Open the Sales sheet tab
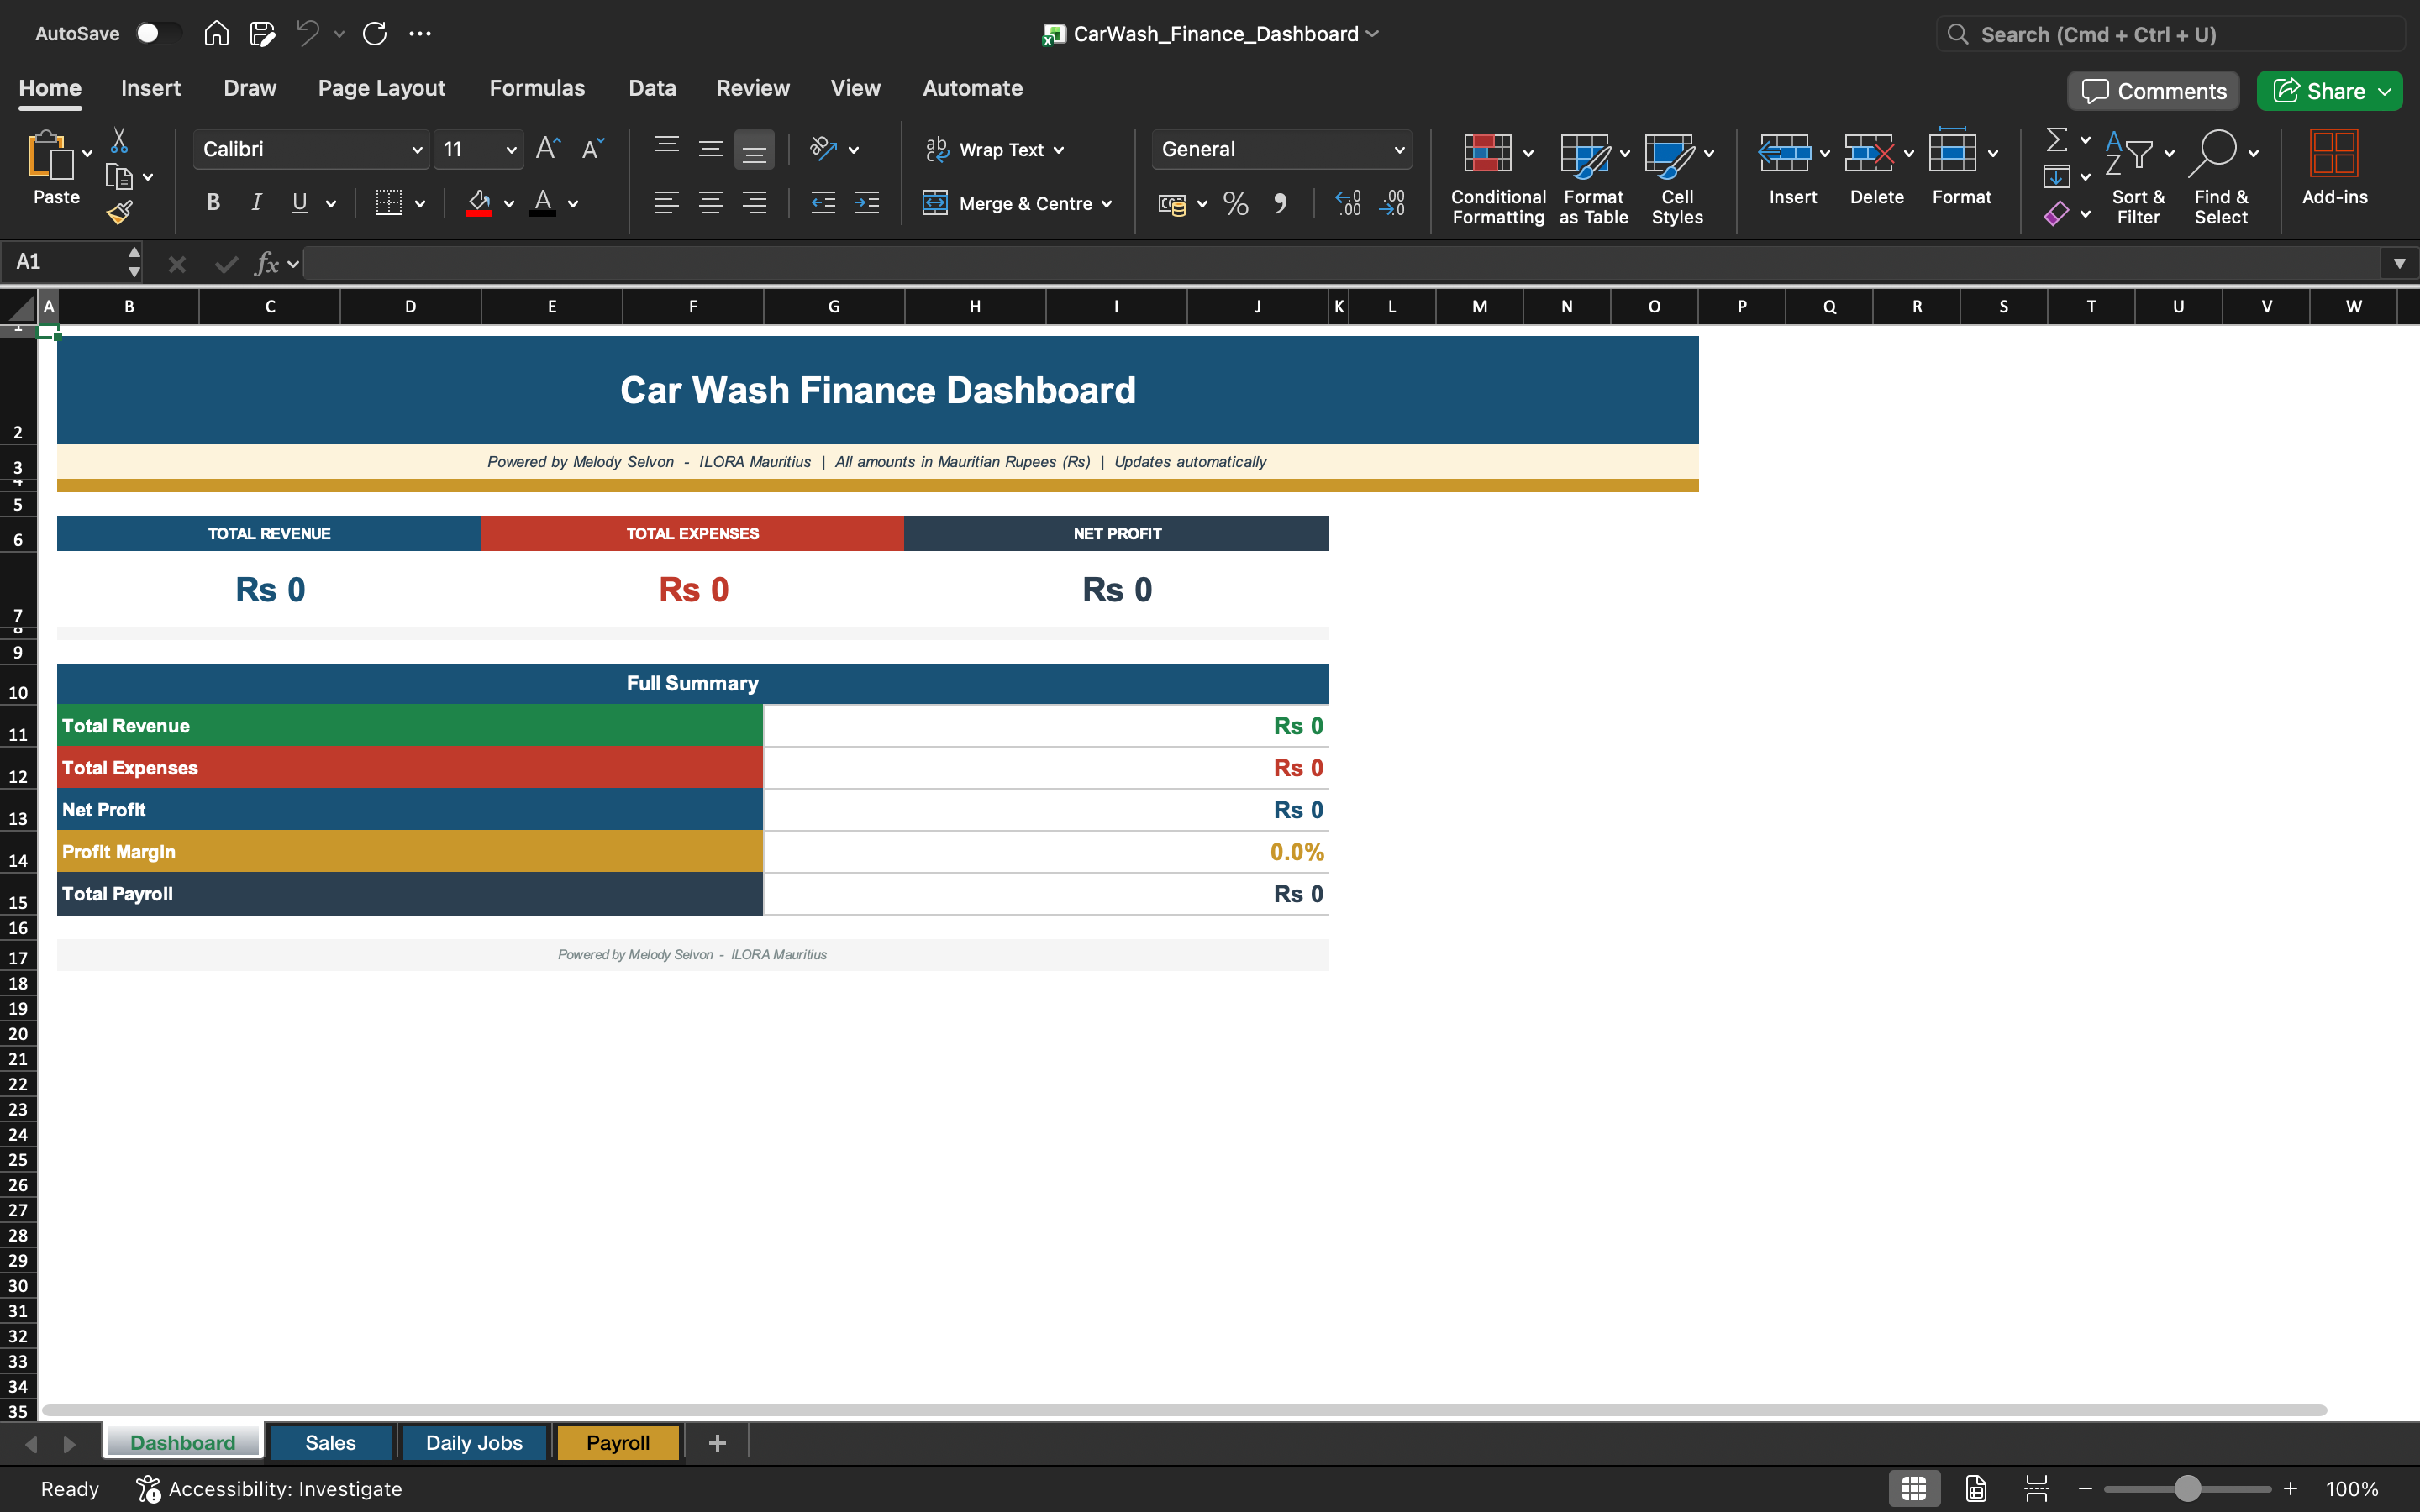 331,1442
